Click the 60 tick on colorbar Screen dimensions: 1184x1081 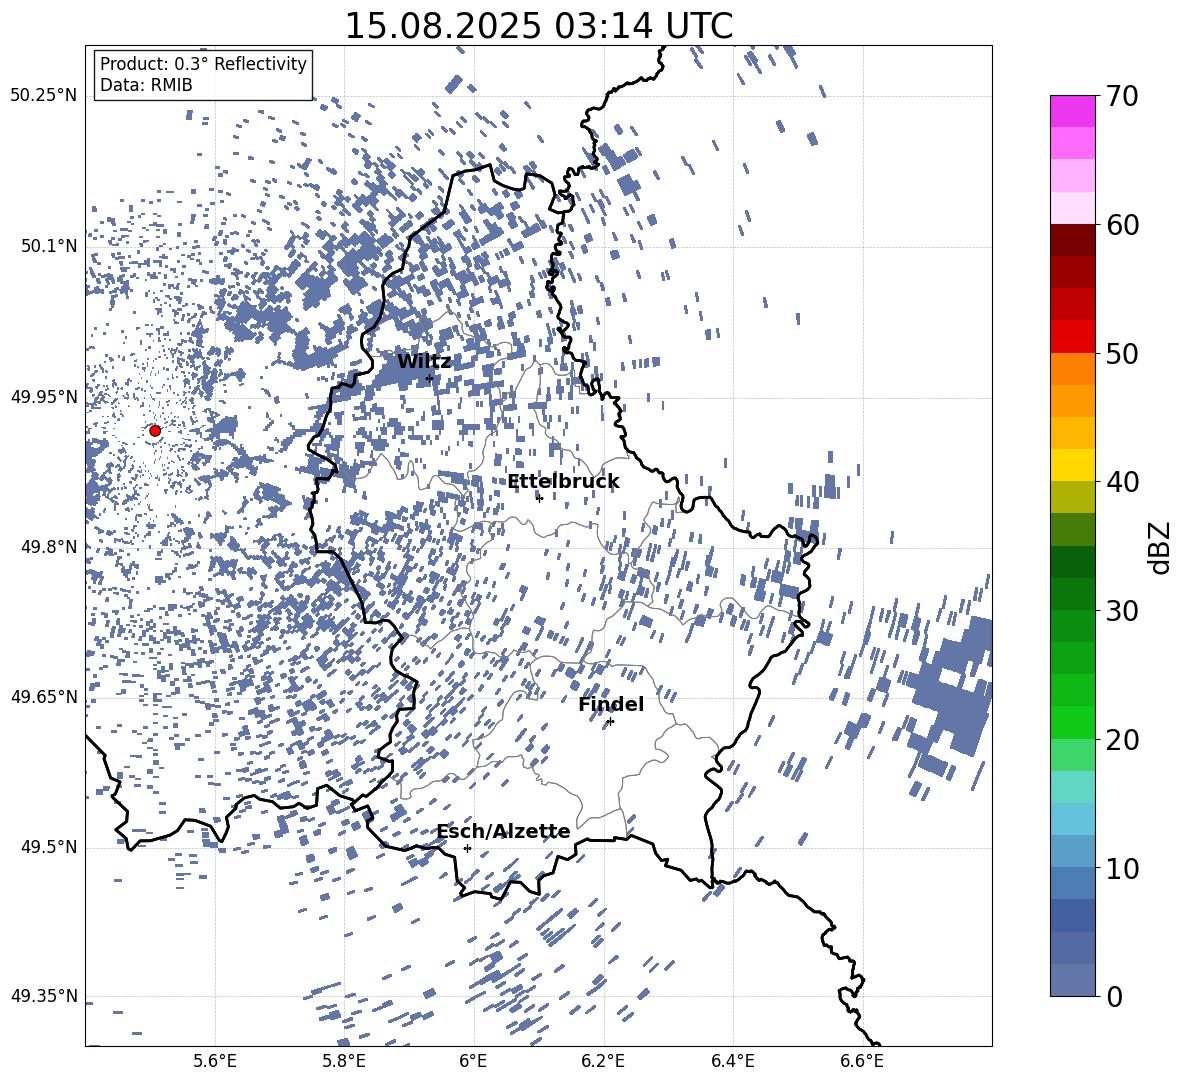pos(1121,225)
